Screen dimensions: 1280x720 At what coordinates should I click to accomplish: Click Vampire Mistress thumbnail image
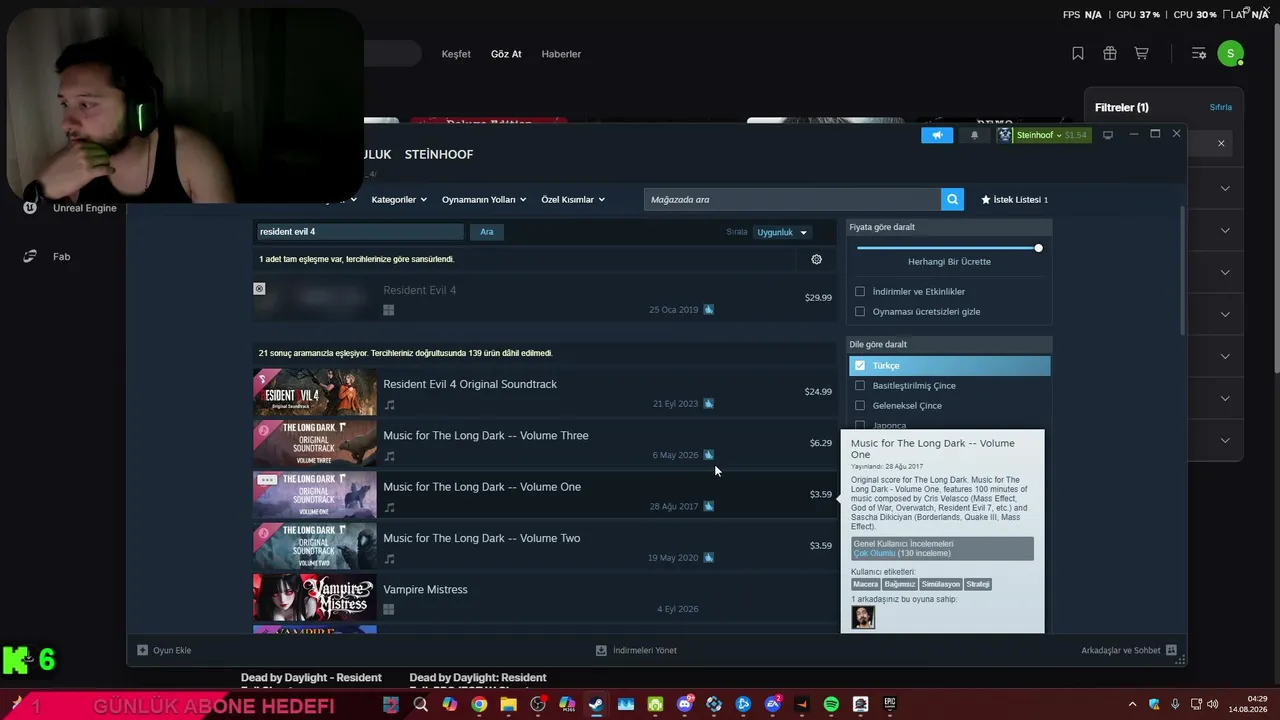[315, 597]
